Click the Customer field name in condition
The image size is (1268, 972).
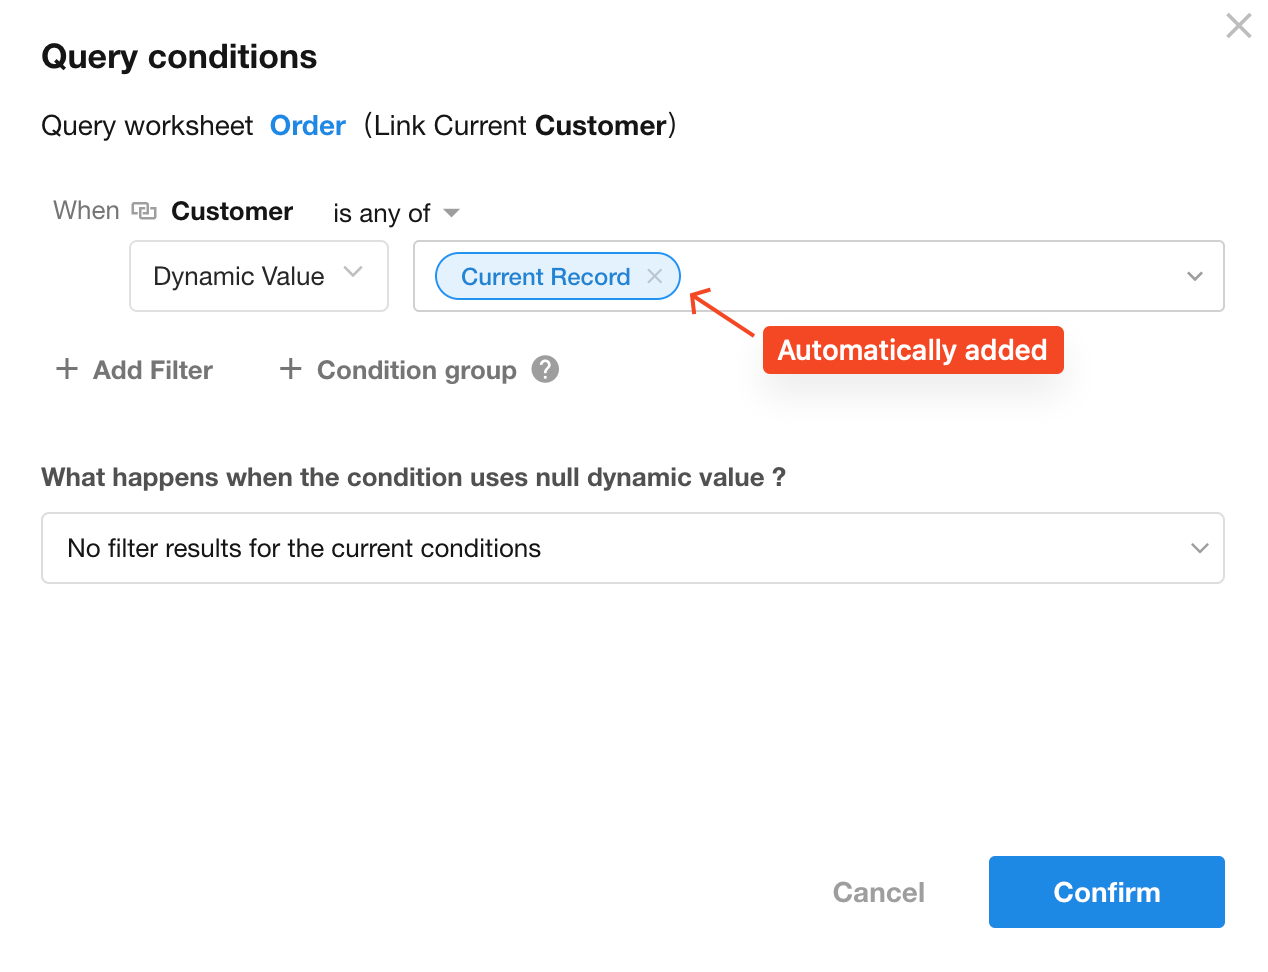pos(232,211)
